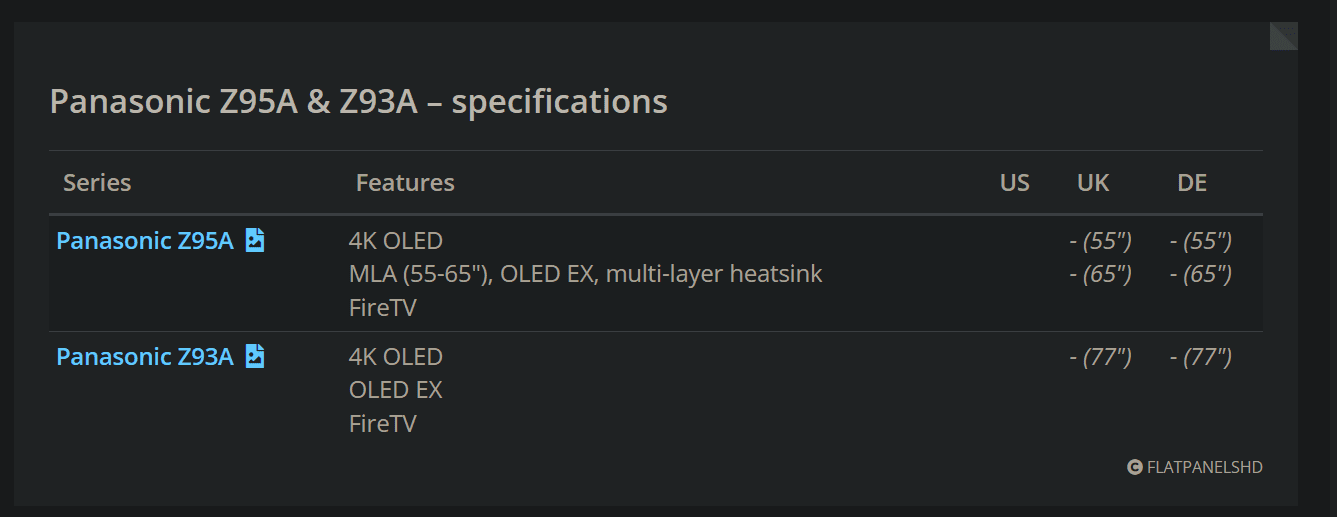Open the Panasonic Z93A series link
Screen dimensions: 1337x517
tap(145, 357)
